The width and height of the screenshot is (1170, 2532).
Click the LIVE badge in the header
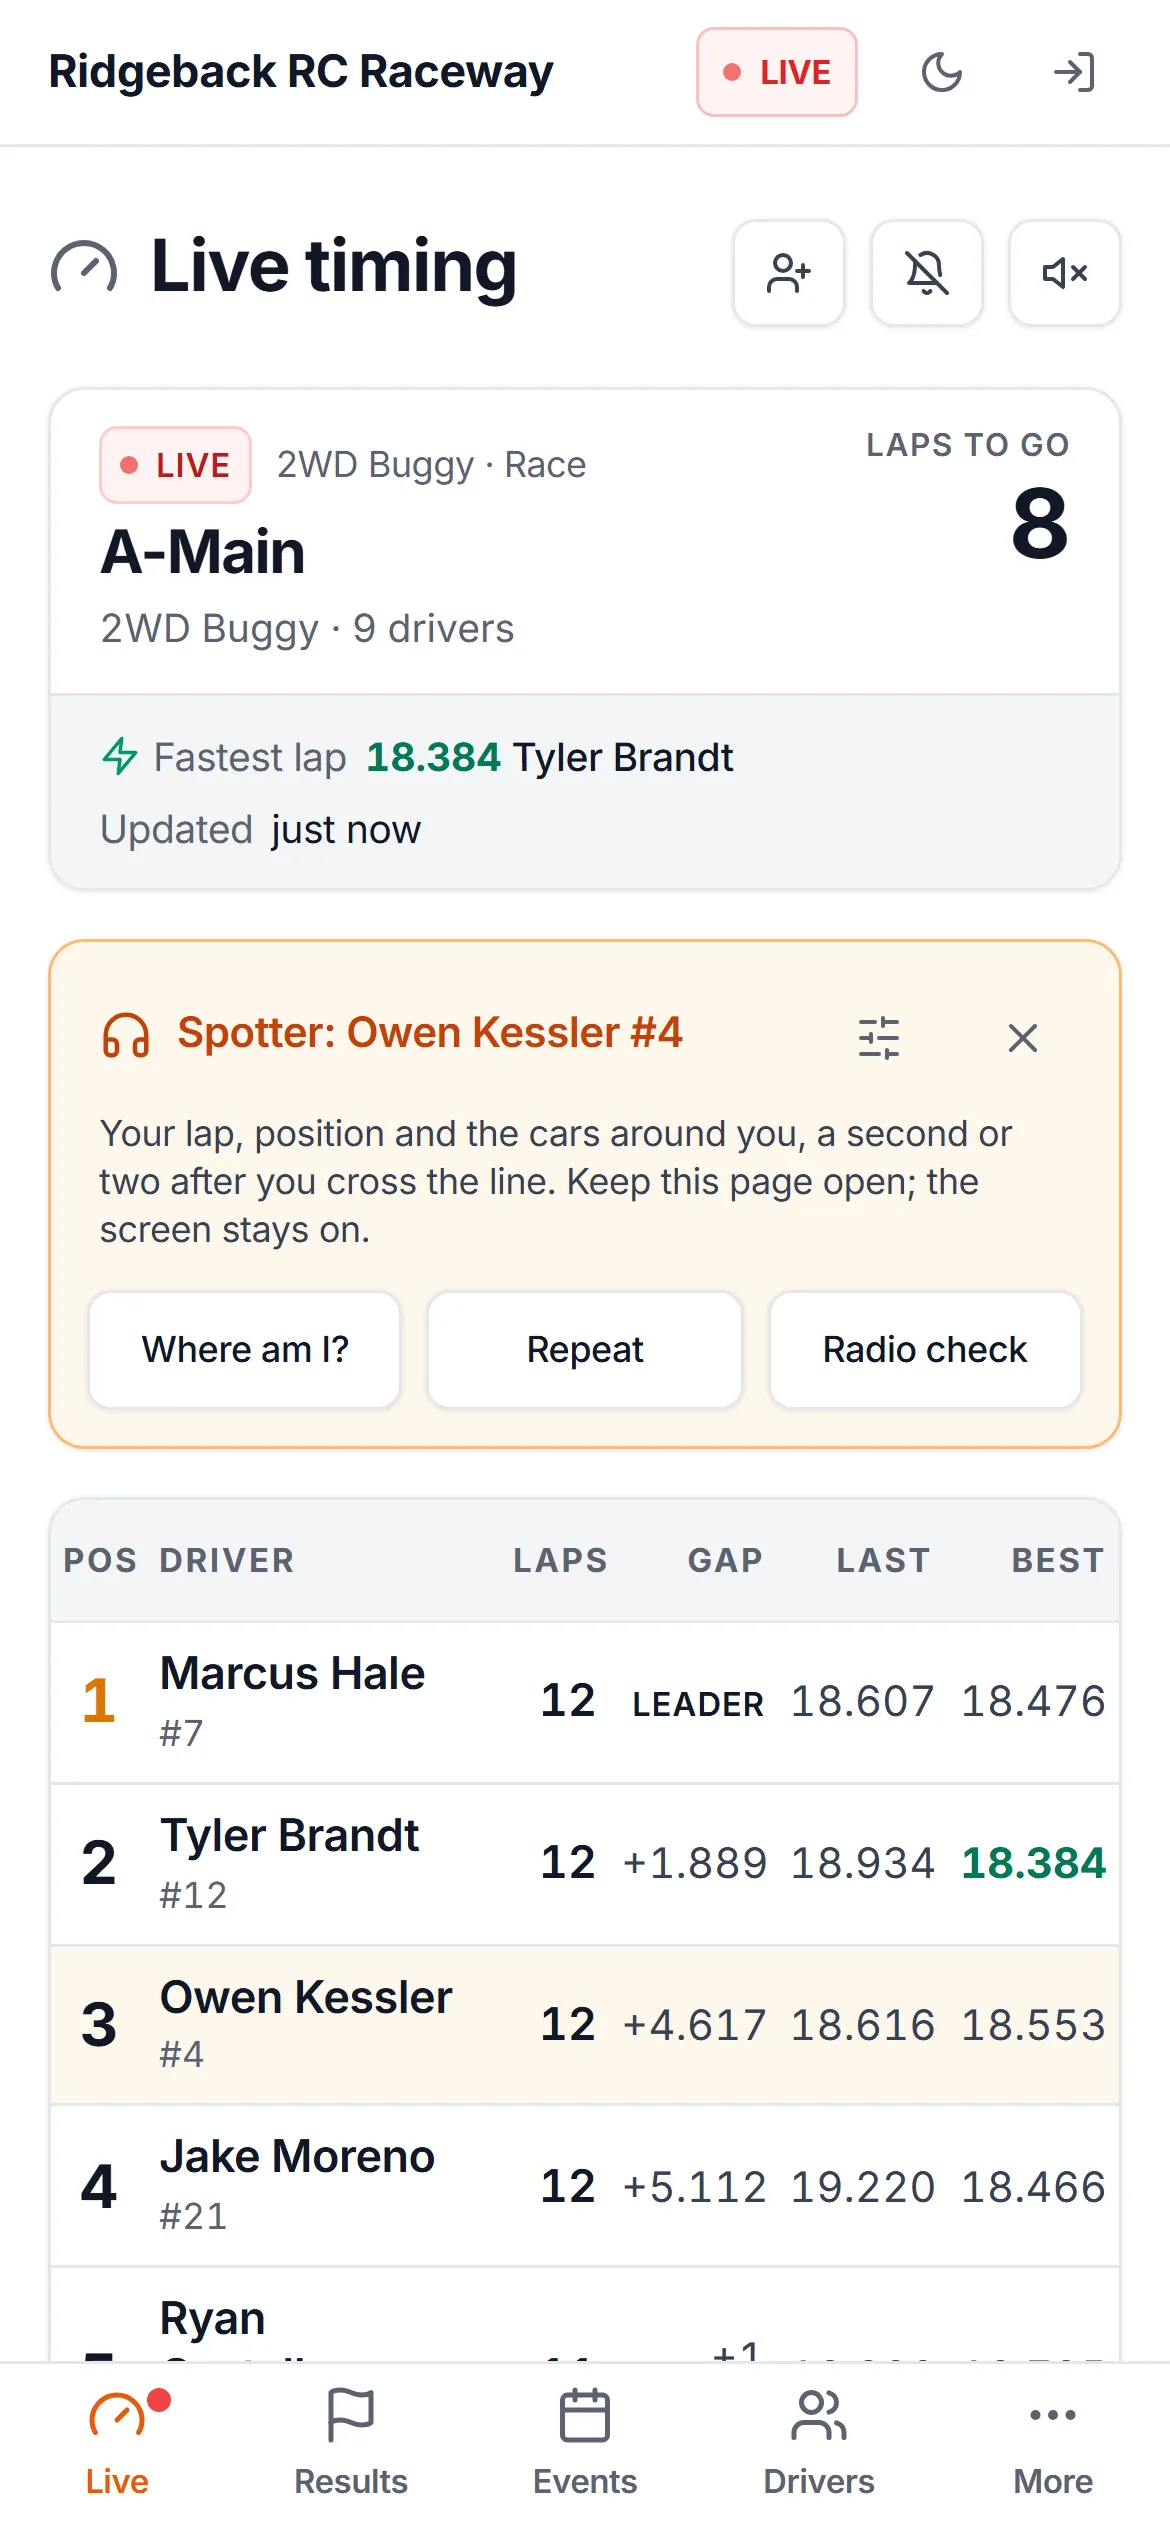777,72
